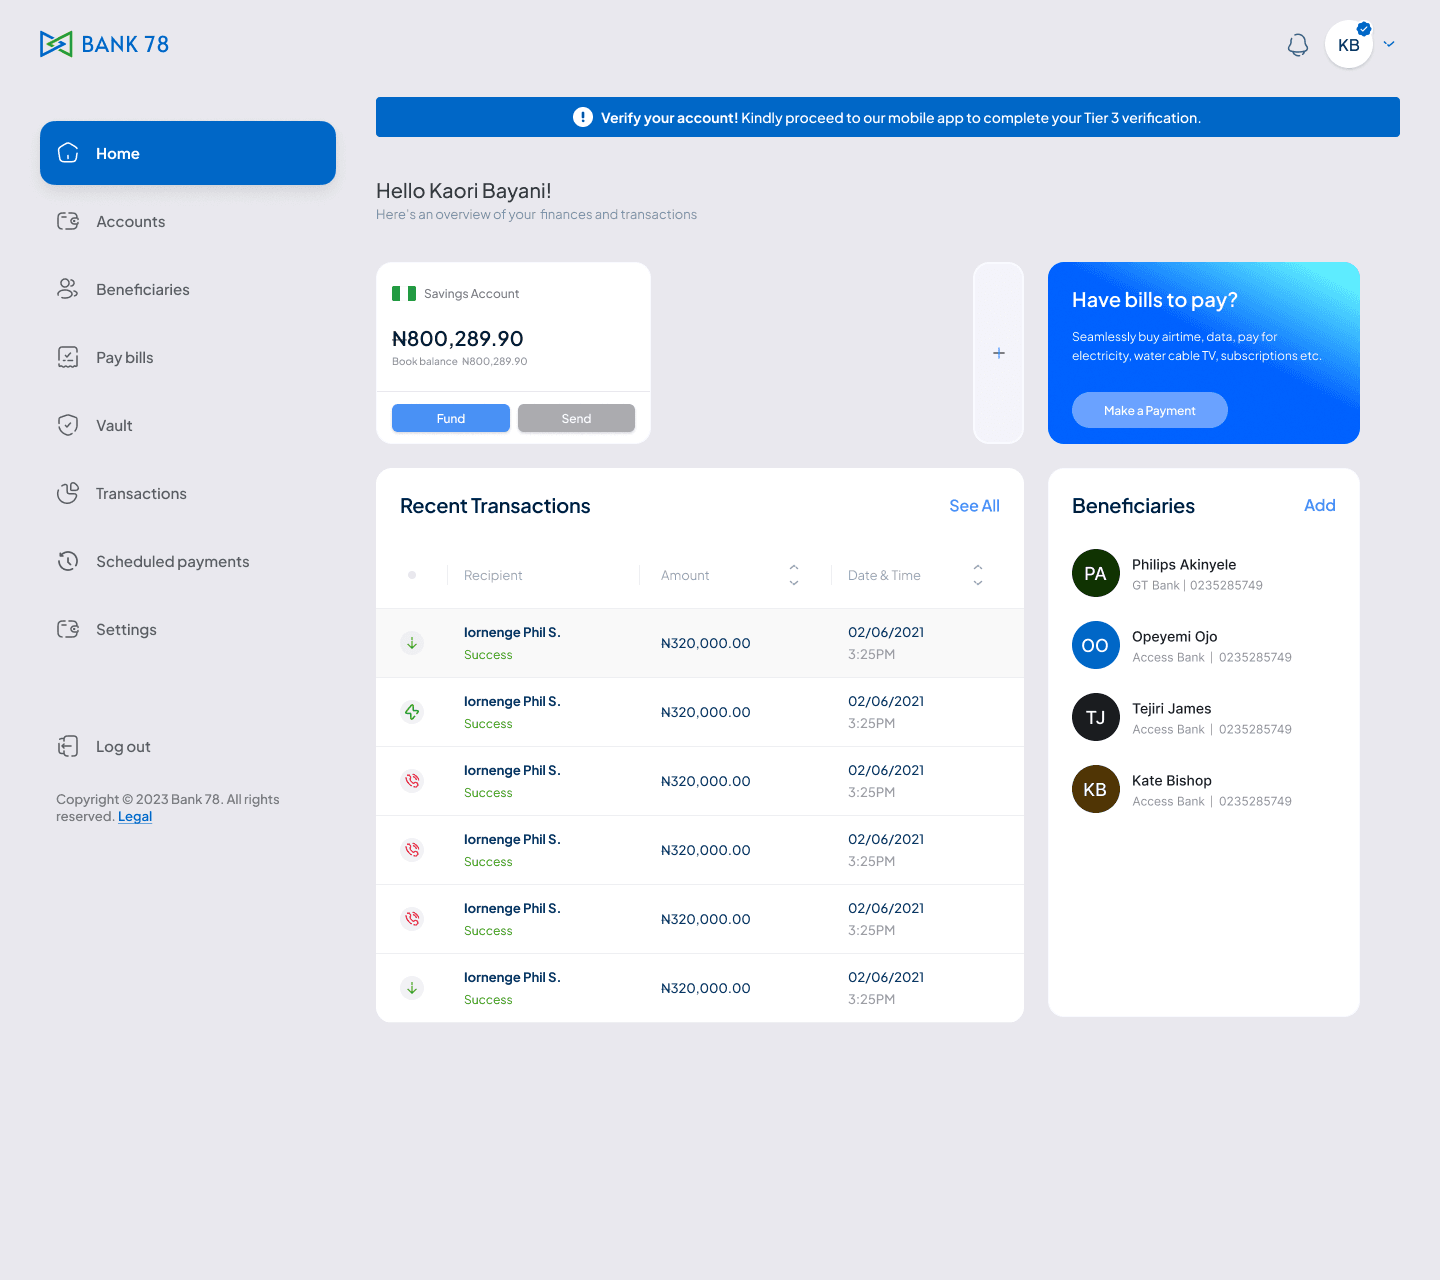Screen dimensions: 1440x1280
Task: Click the alert icon in verification banner
Action: pos(583,117)
